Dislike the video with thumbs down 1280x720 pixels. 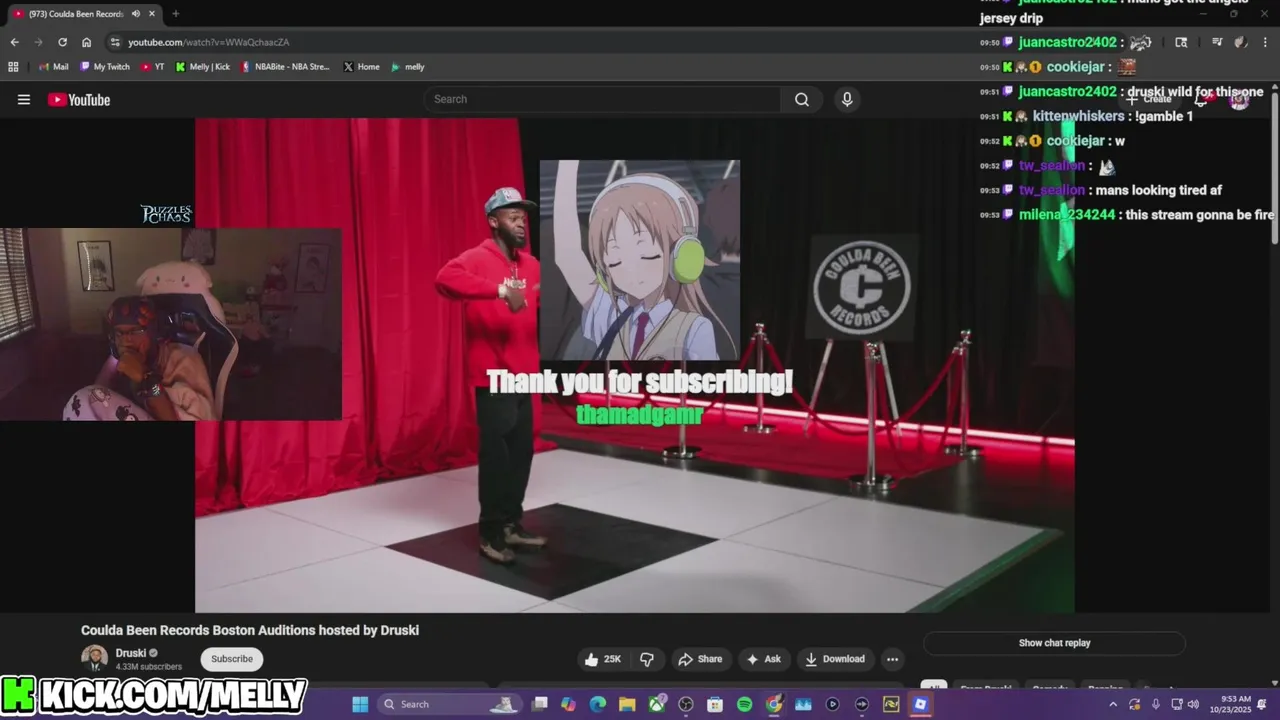coord(647,659)
